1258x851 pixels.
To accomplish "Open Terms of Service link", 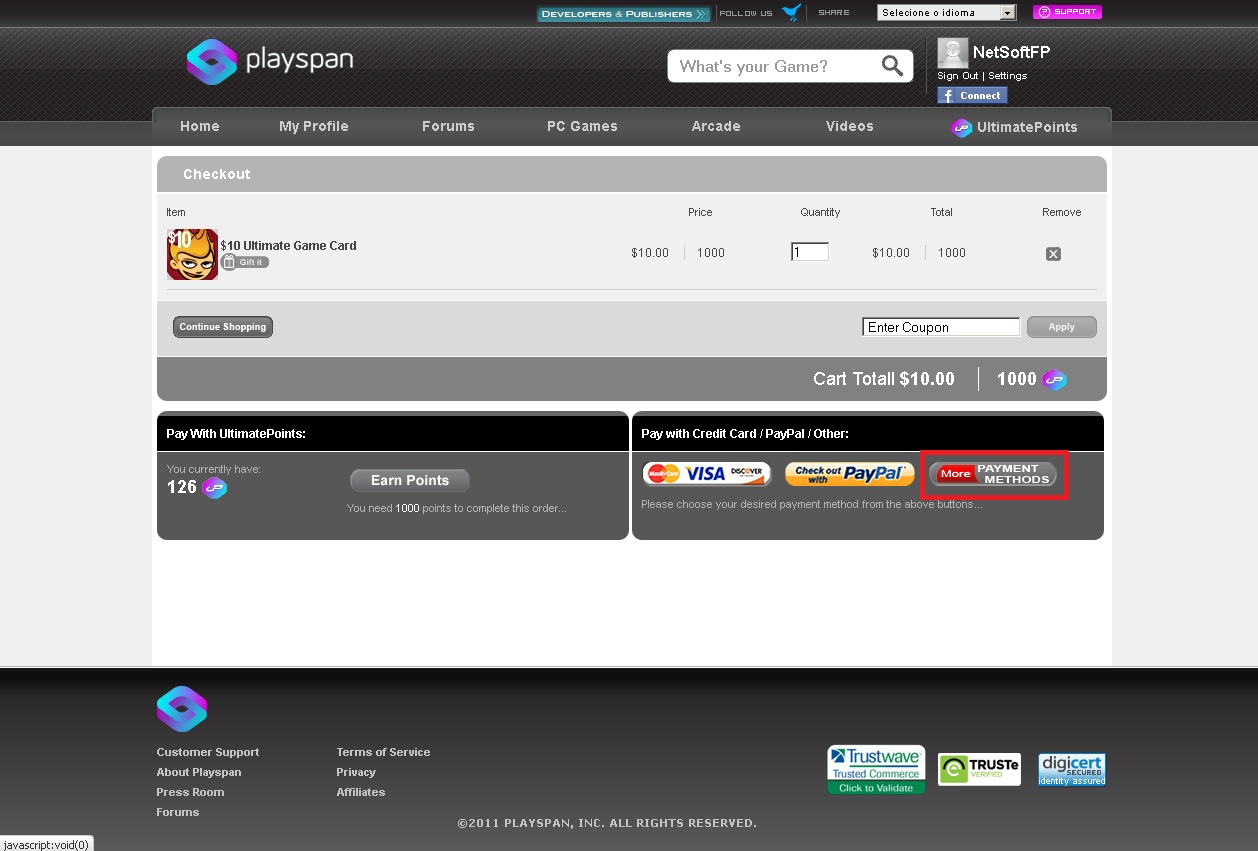I will (x=383, y=752).
